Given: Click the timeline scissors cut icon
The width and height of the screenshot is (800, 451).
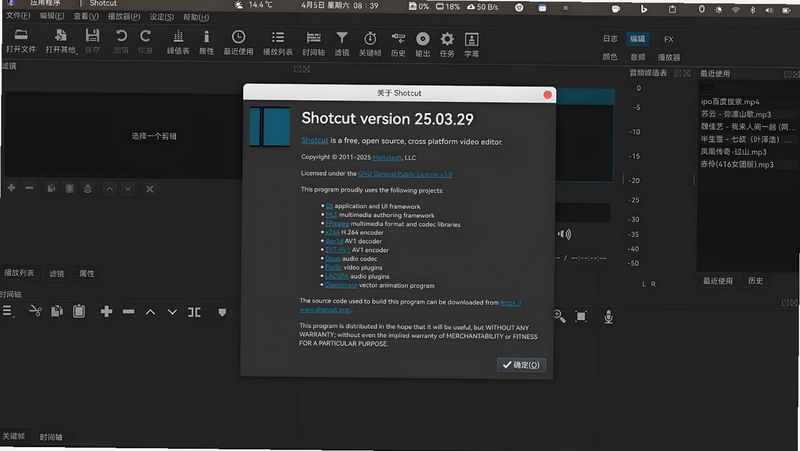Looking at the screenshot, I should pos(35,311).
